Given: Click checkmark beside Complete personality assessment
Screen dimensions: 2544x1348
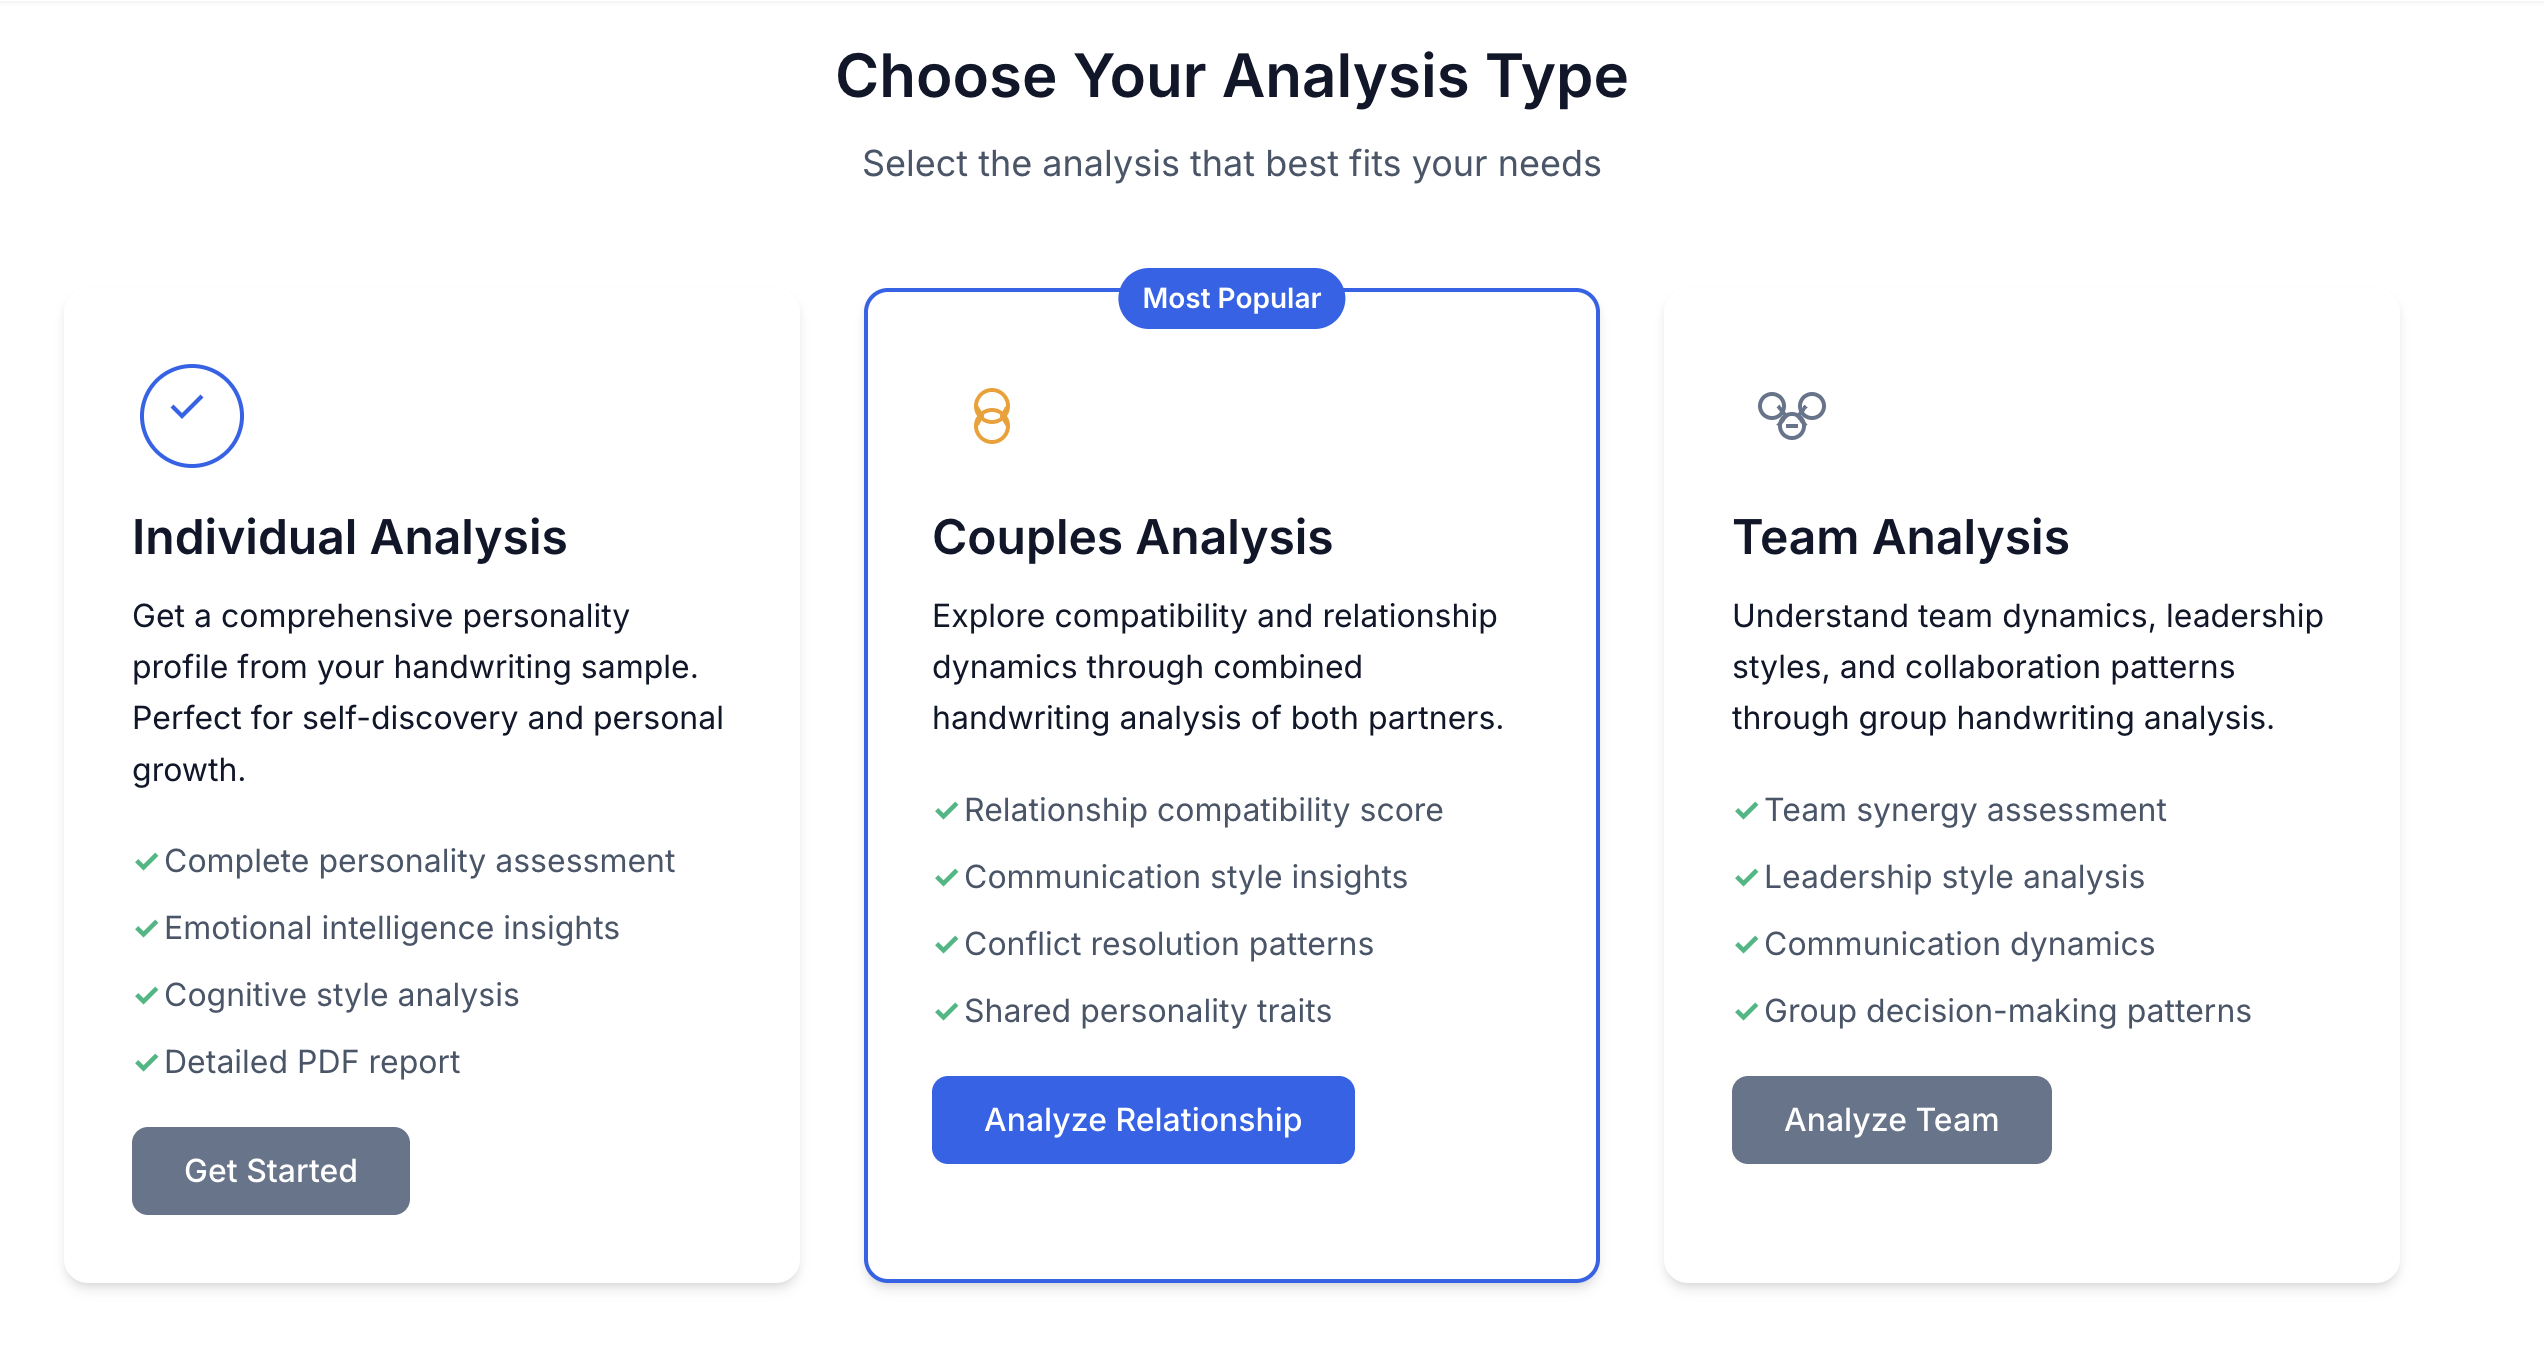Looking at the screenshot, I should point(146,861).
